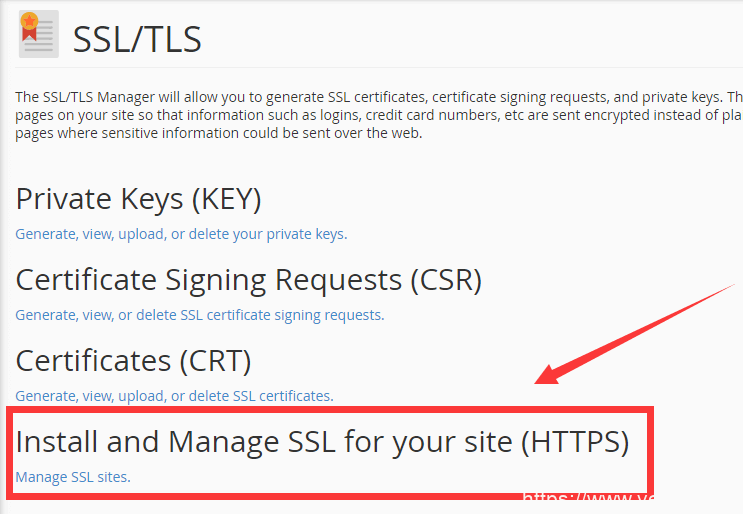Viewport: 743px width, 514px height.
Task: Click the red arrow annotation head
Action: pos(550,374)
